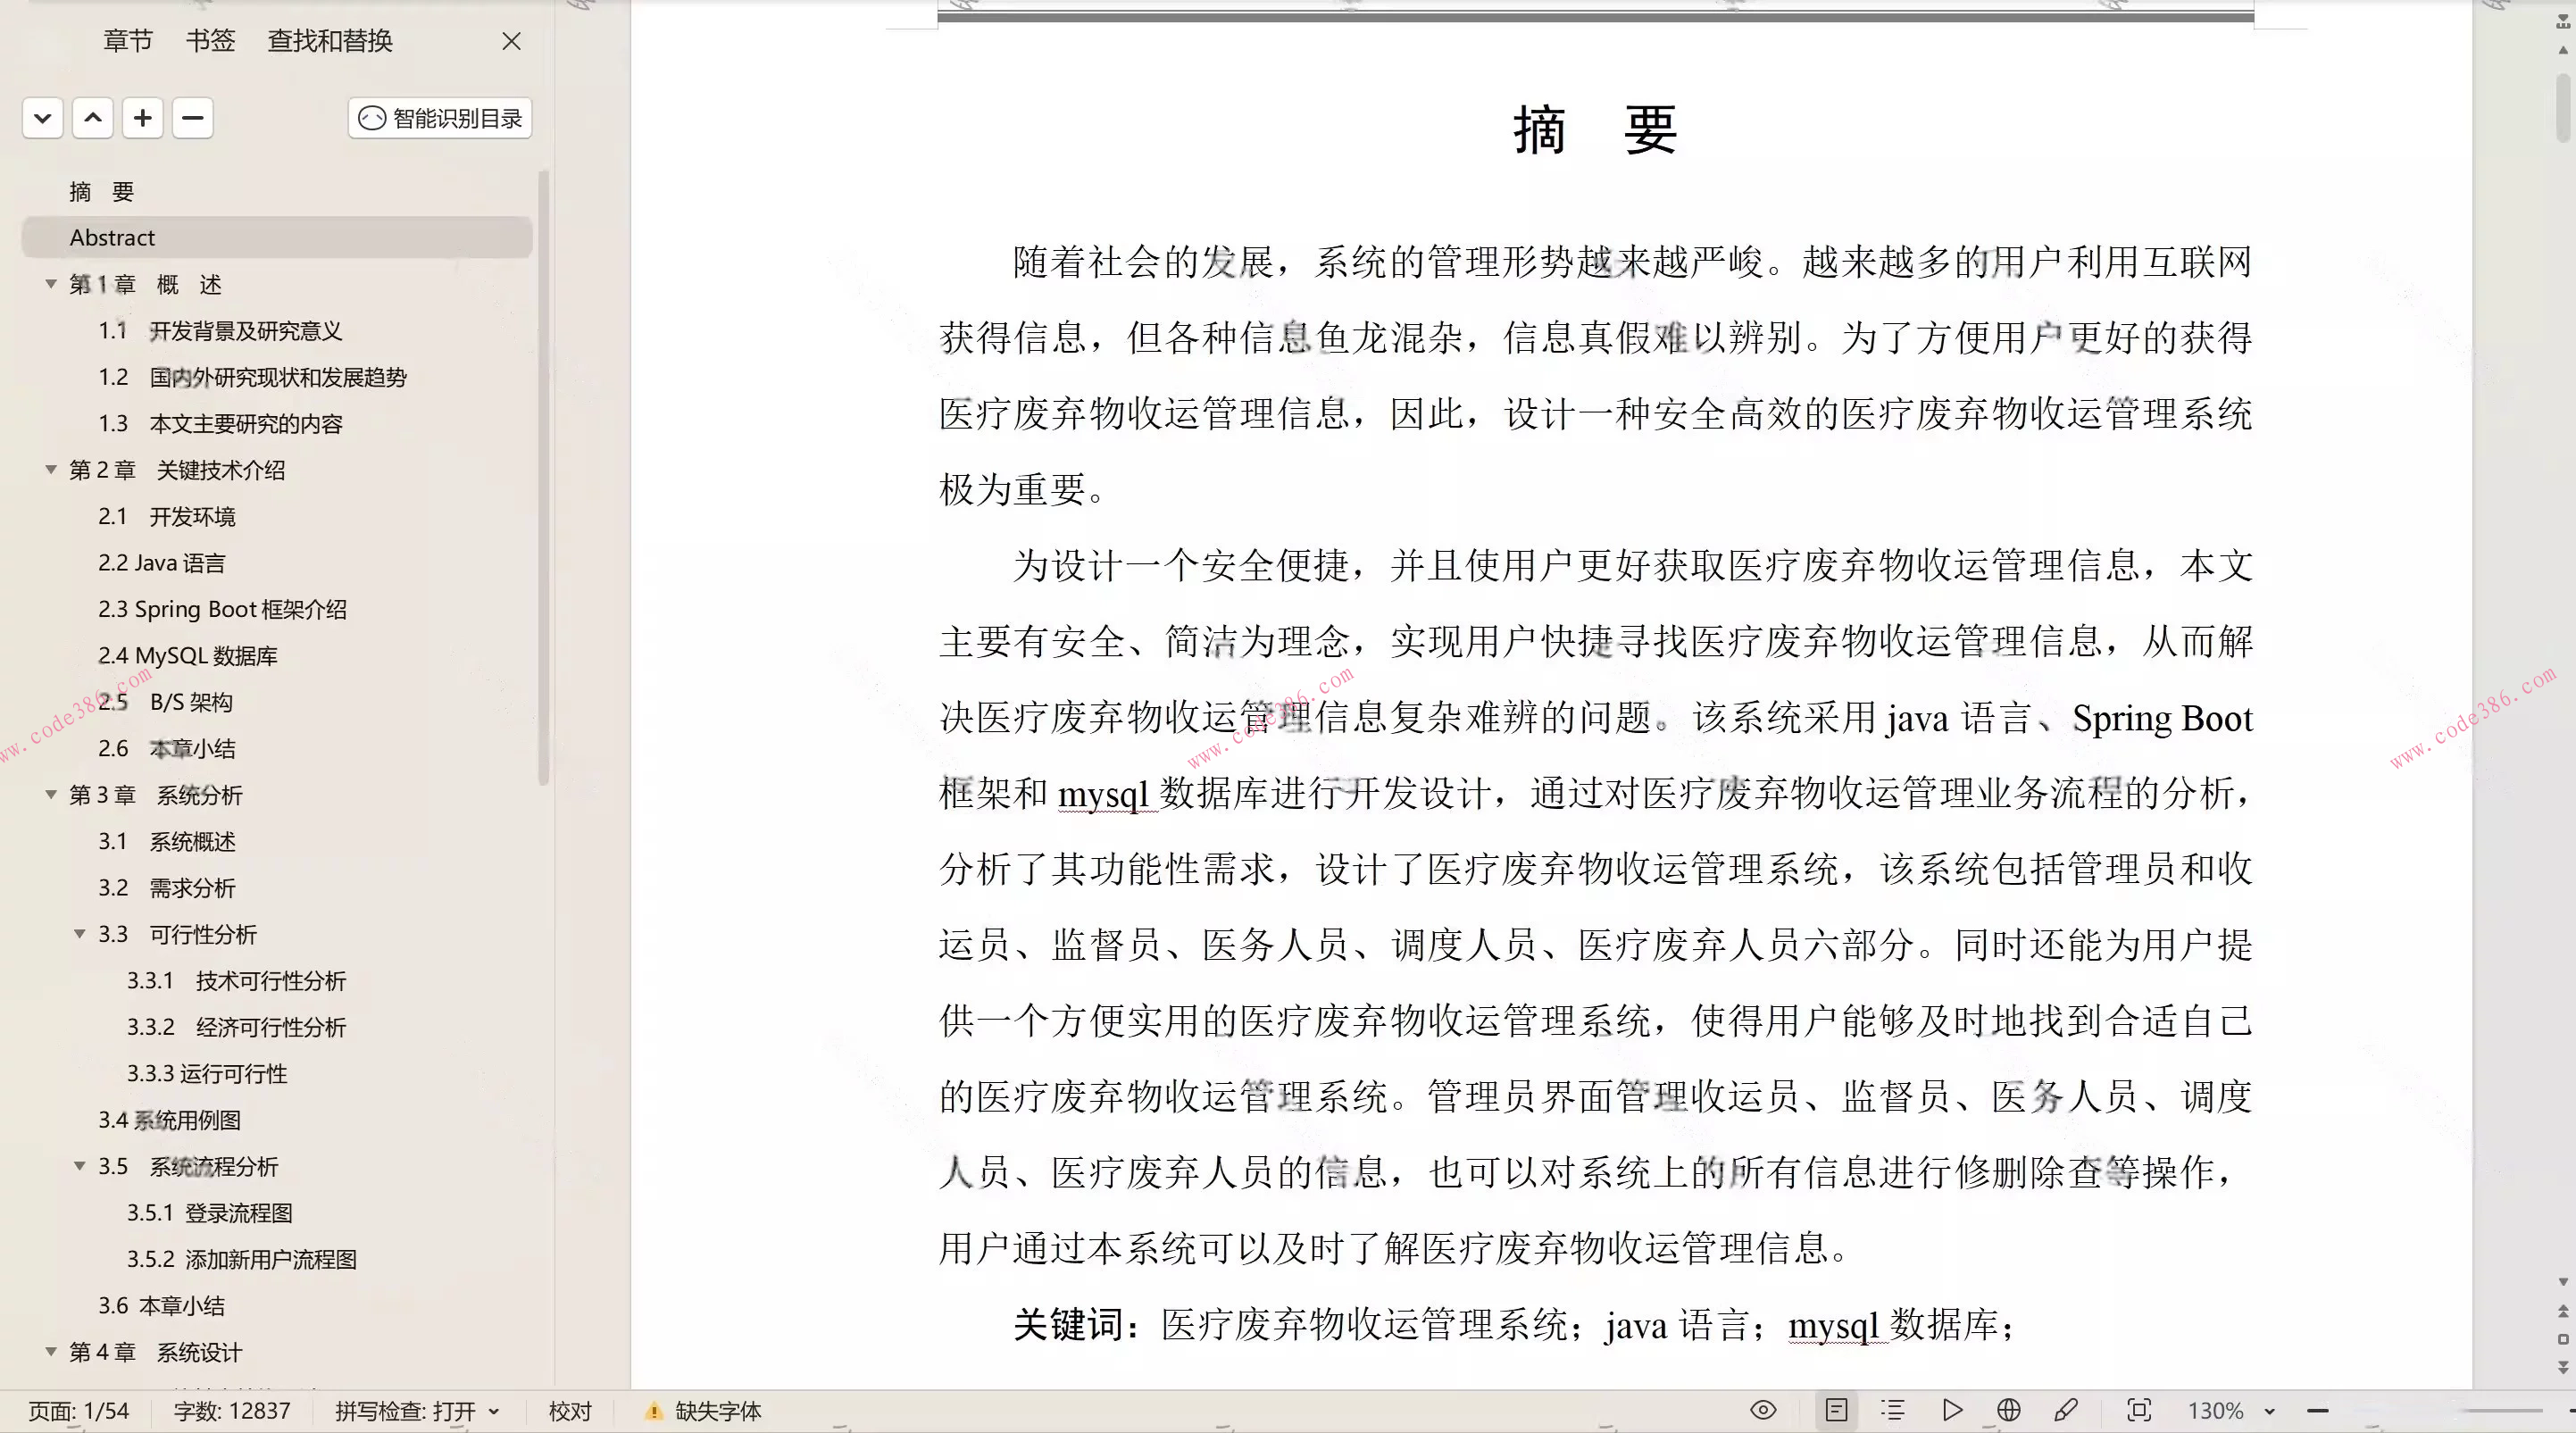Switch to the 书签 bookmarks tab
Image resolution: width=2576 pixels, height=1433 pixels.
coord(209,41)
